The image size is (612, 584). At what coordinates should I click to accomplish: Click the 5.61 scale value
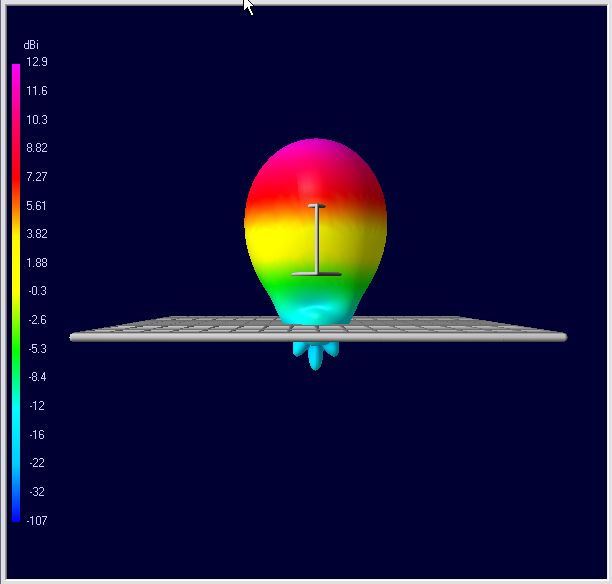[36, 206]
